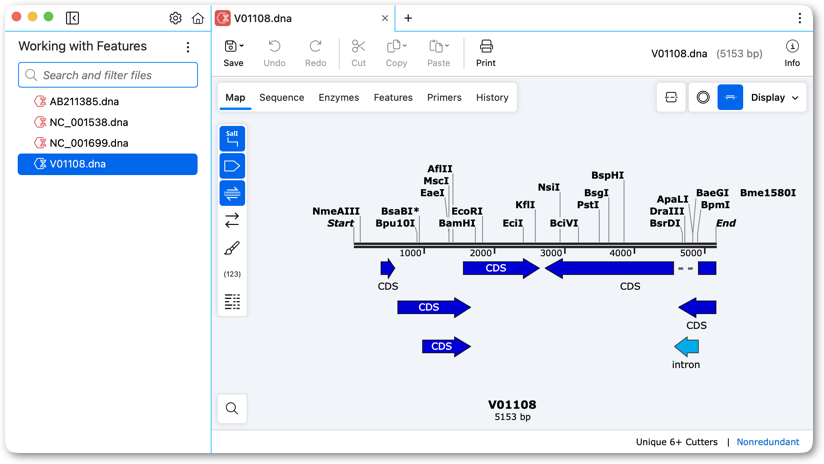Select V01108.dna in file list
The width and height of the screenshot is (824, 464).
tap(108, 164)
